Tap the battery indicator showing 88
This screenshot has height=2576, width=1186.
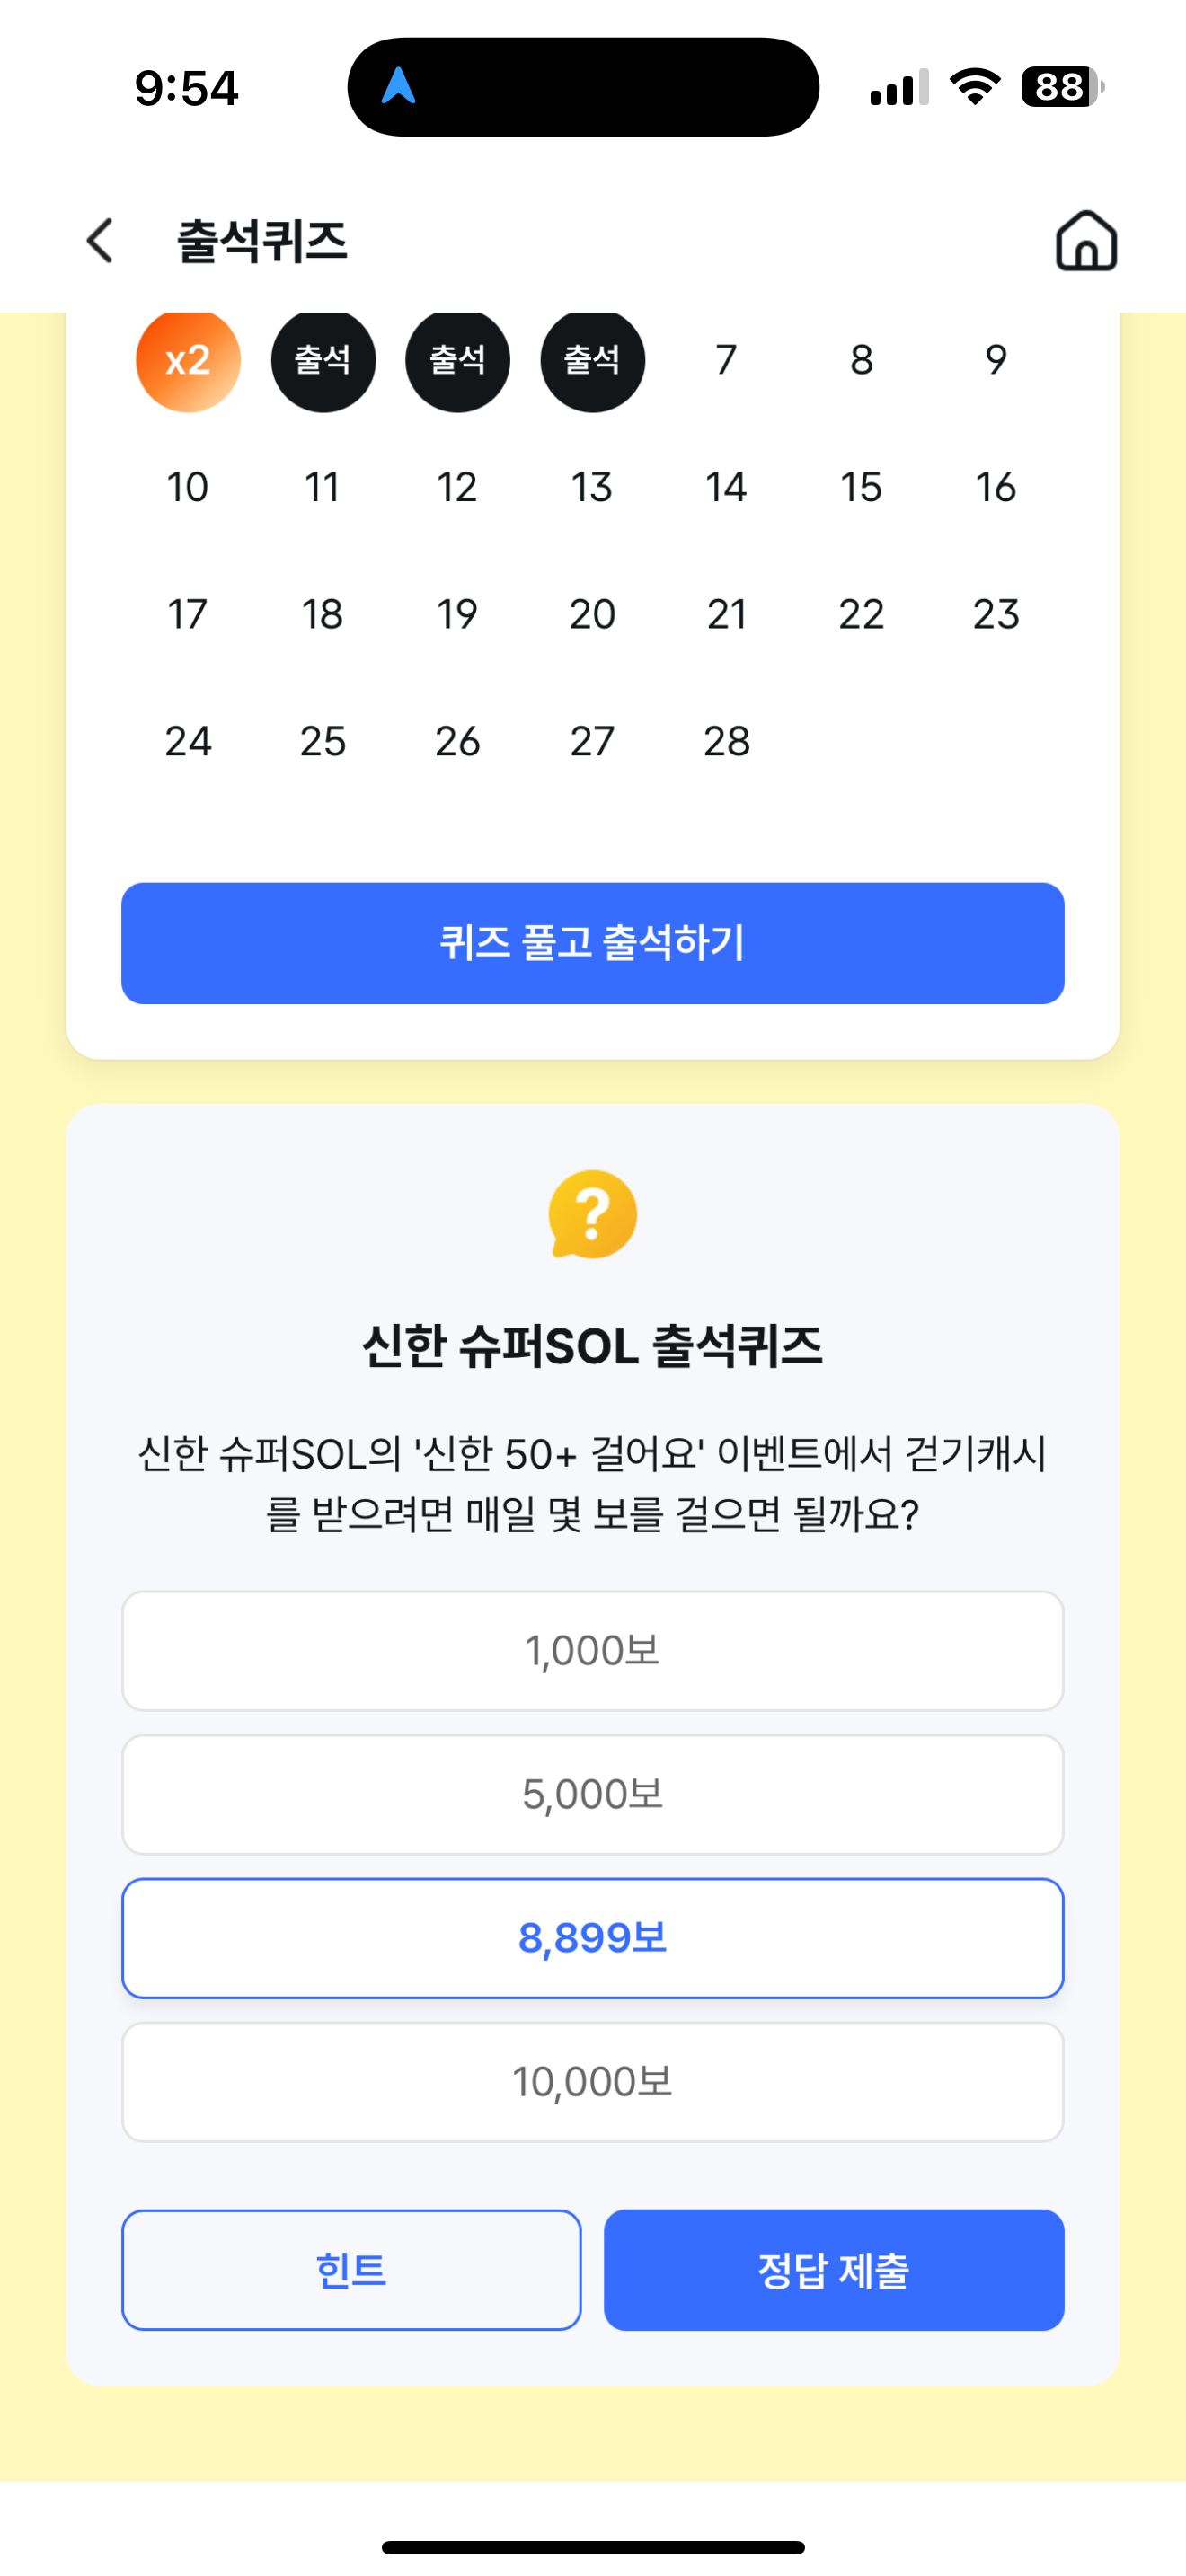coord(1062,87)
